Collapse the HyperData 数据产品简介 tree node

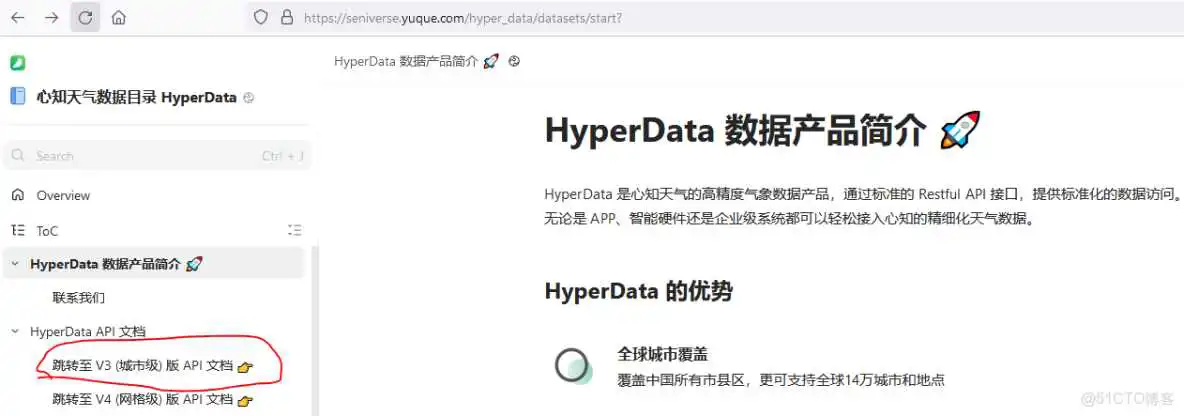point(15,264)
